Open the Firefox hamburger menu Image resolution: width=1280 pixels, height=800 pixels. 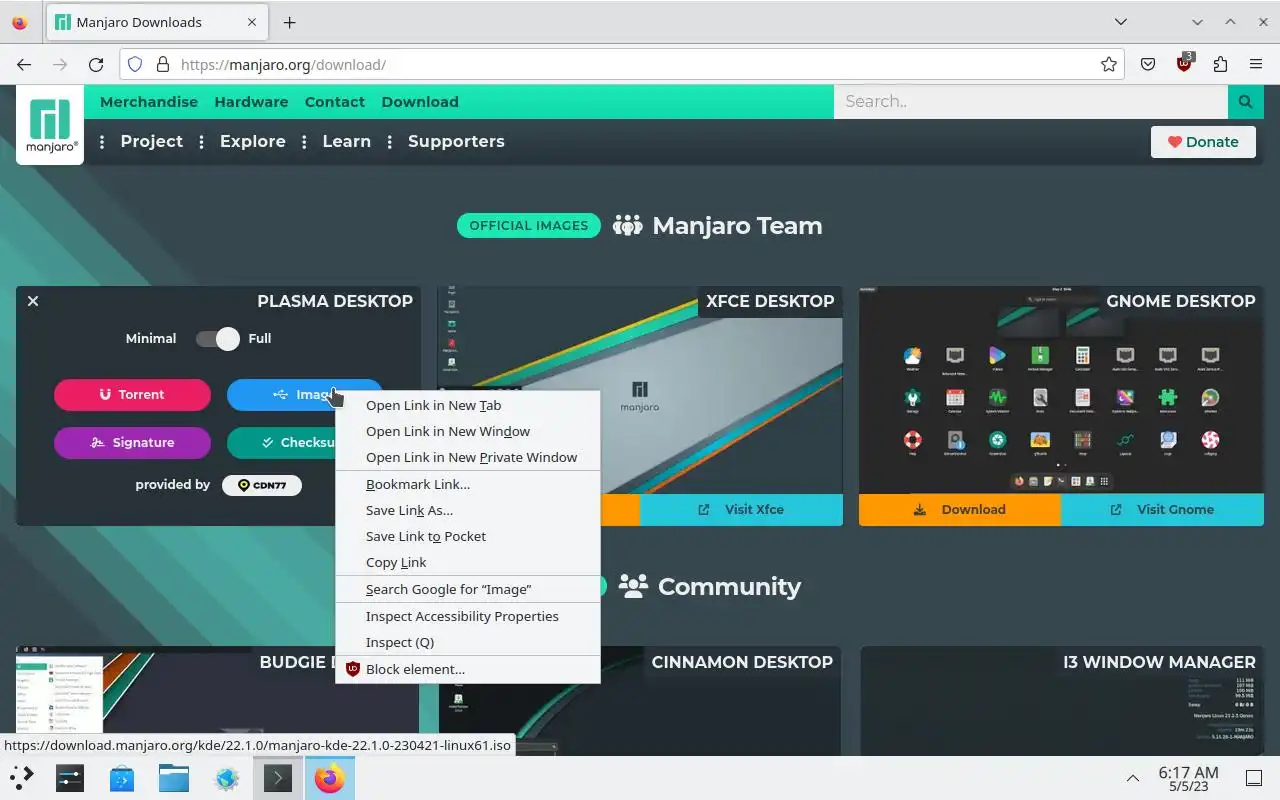pos(1256,64)
